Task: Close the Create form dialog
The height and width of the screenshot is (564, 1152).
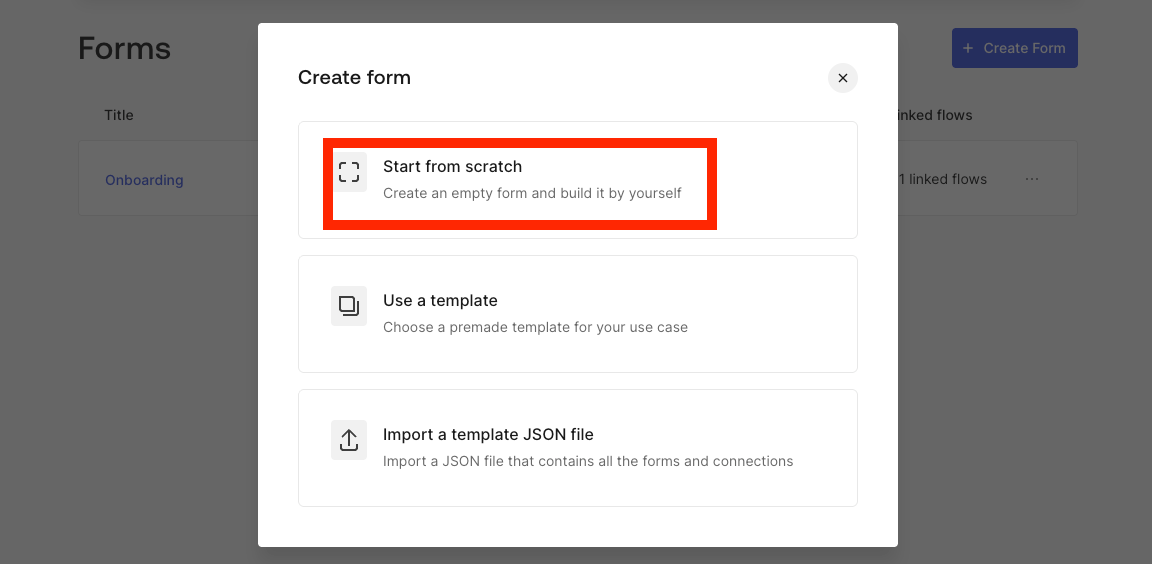Action: 843,78
